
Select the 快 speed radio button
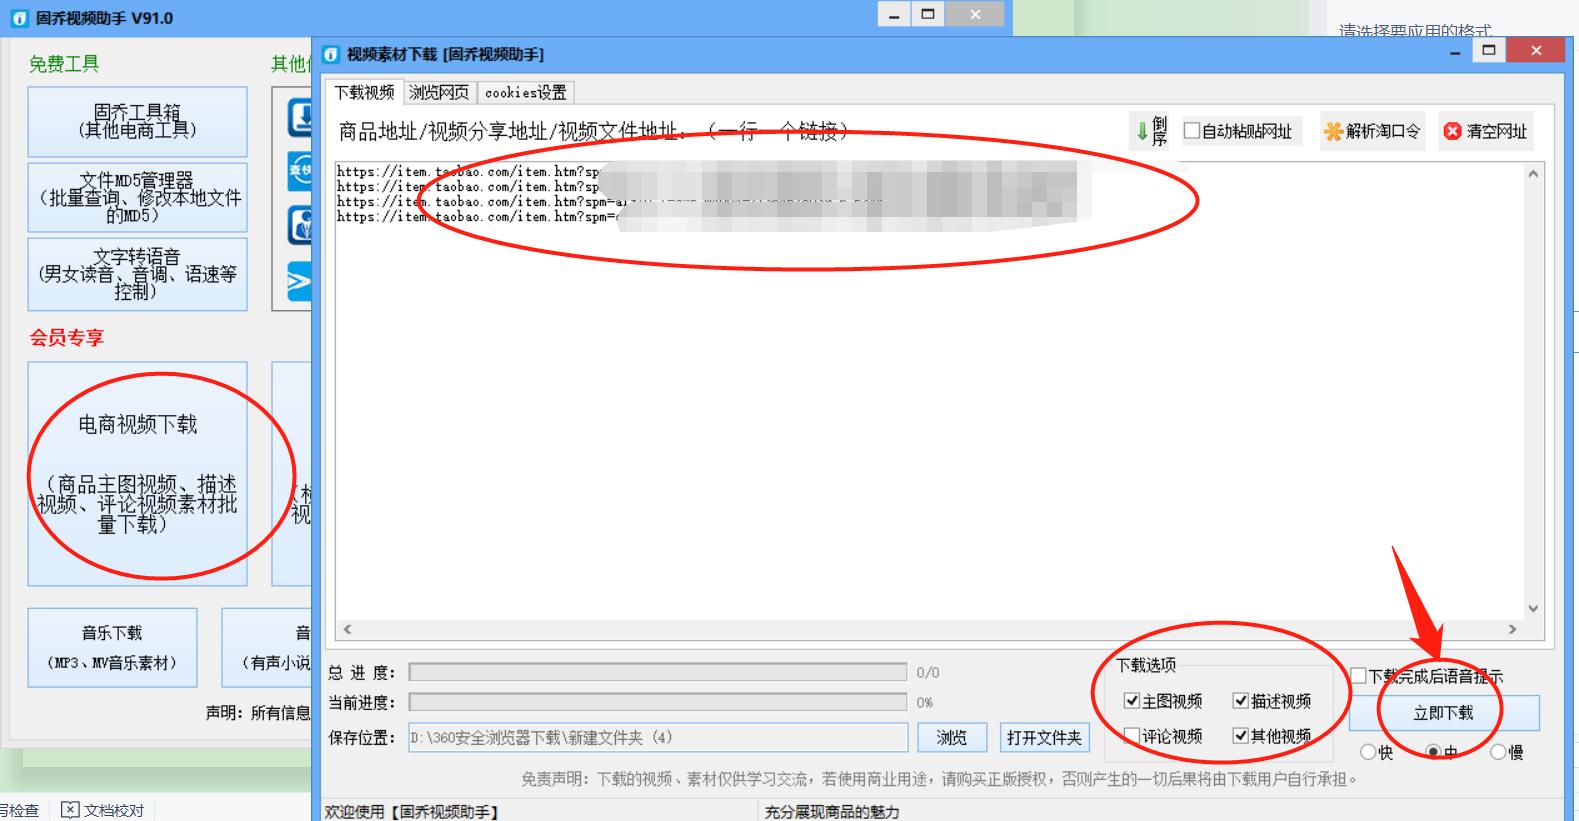pos(1367,752)
